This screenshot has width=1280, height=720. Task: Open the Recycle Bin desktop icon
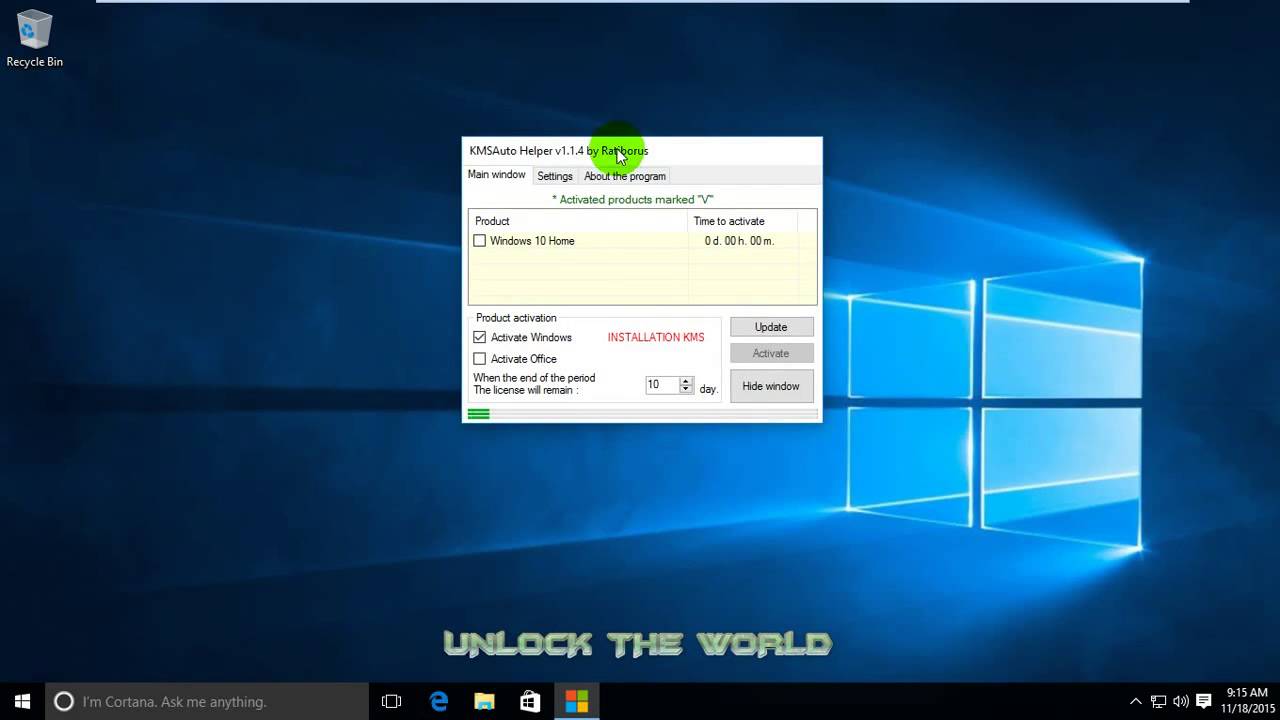[x=34, y=40]
